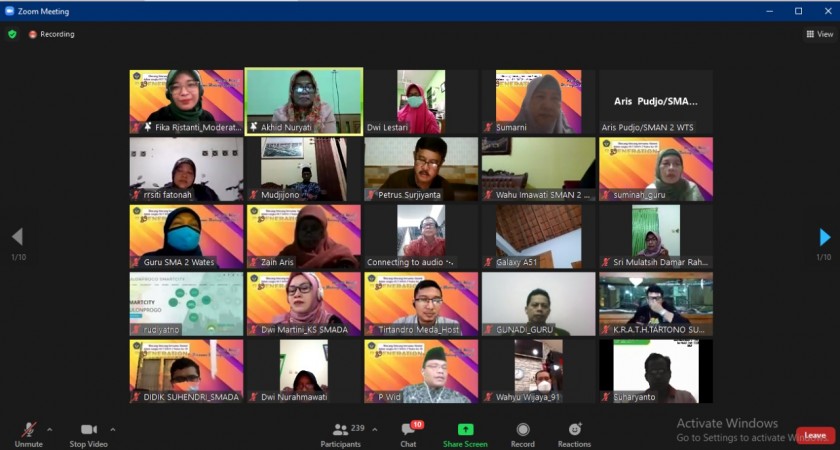This screenshot has height=450, width=840.
Task: Click muted mic icon beside Zain Aris
Action: (x=253, y=262)
